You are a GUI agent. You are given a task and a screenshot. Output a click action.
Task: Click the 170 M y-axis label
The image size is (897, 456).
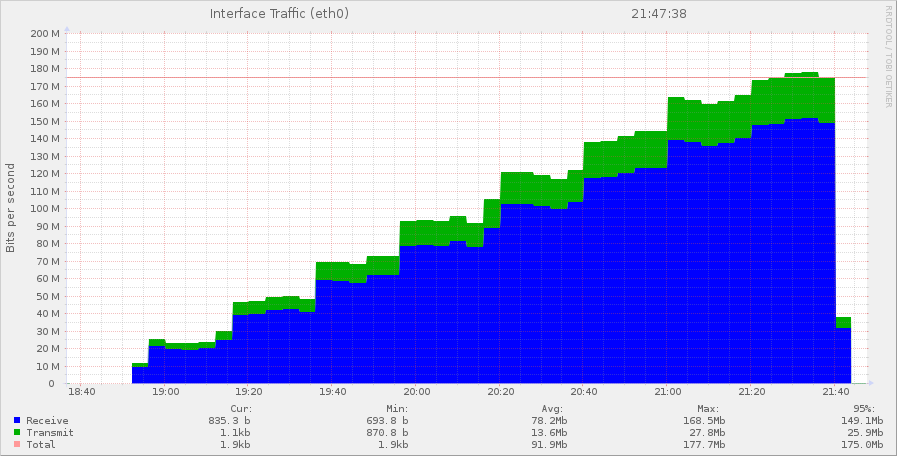[x=45, y=86]
